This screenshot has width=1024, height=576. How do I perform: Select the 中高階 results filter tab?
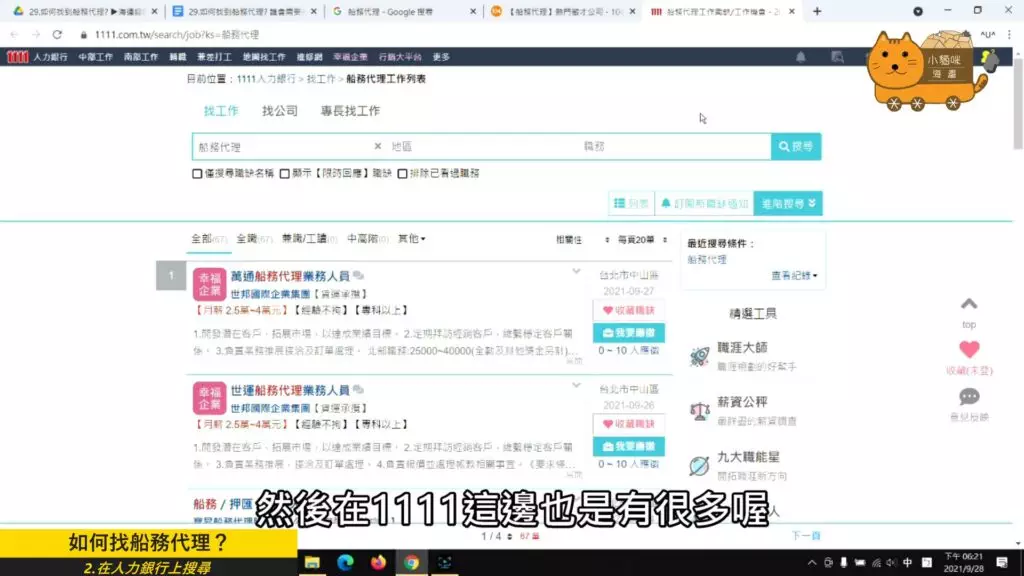tap(368, 239)
